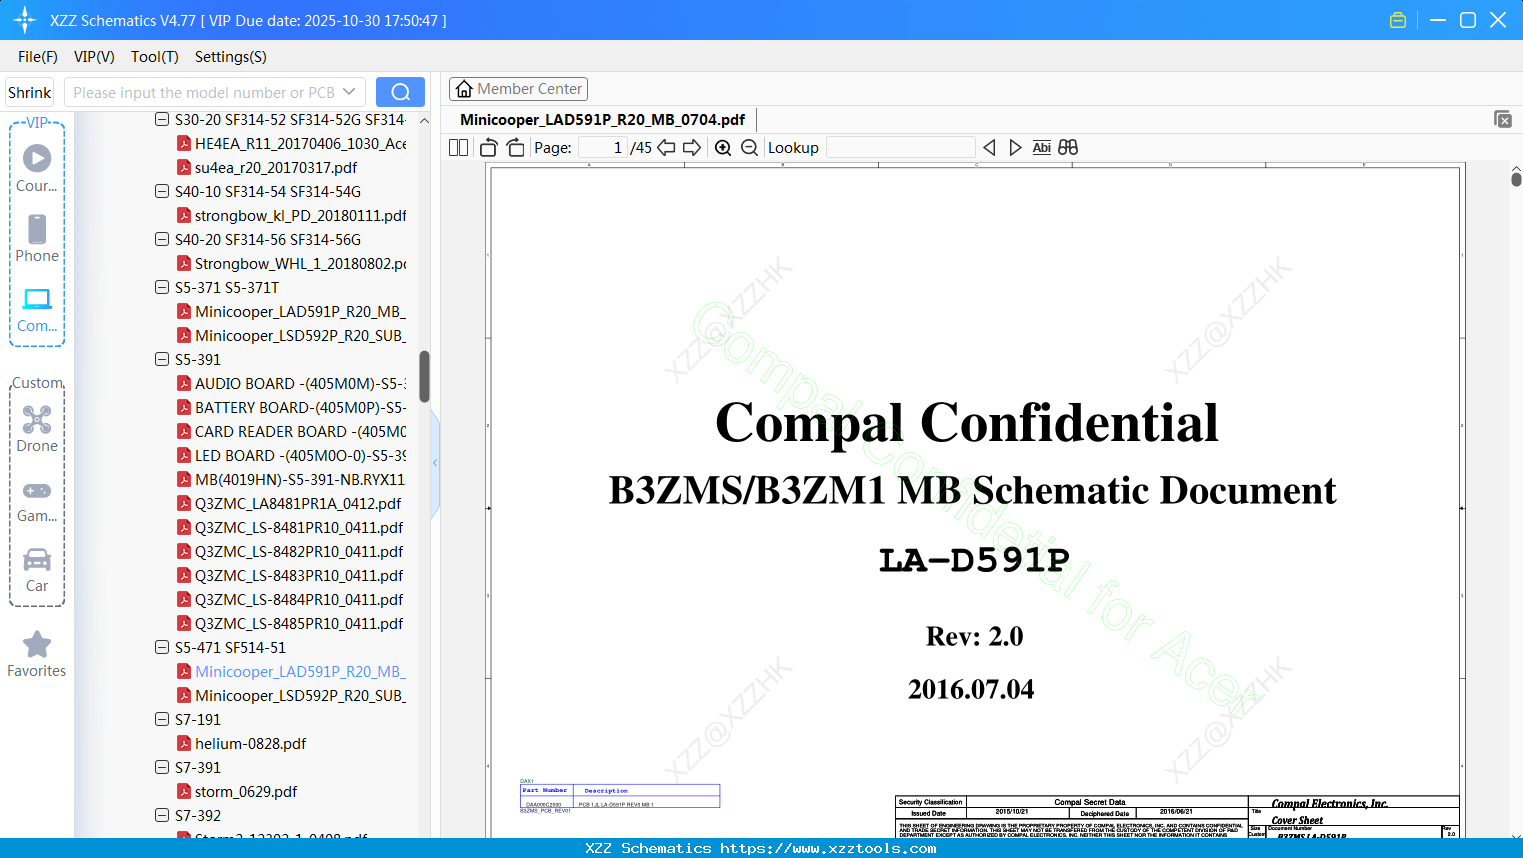
Task: Collapse the S7-191 tree node
Action: [x=162, y=720]
